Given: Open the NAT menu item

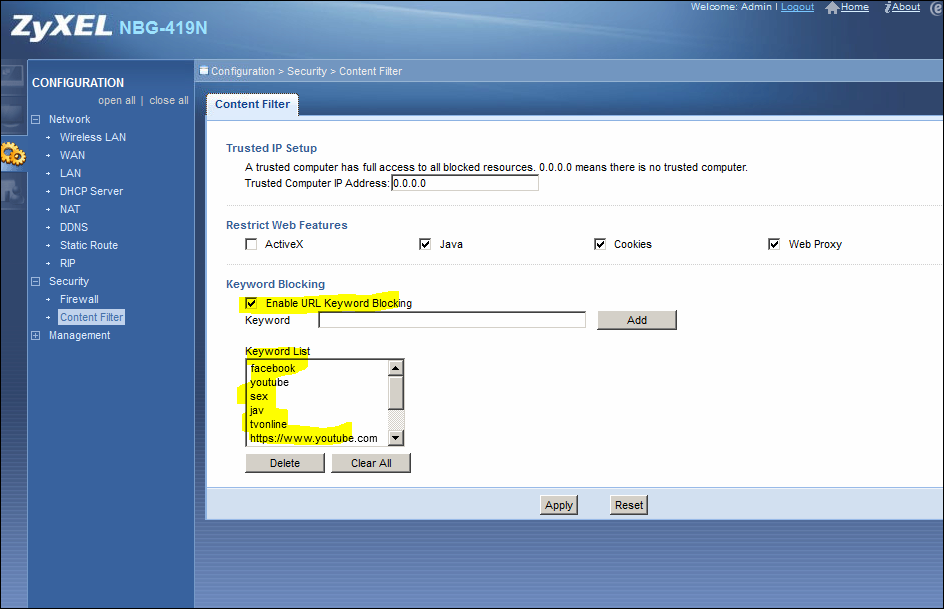Looking at the screenshot, I should tap(70, 209).
